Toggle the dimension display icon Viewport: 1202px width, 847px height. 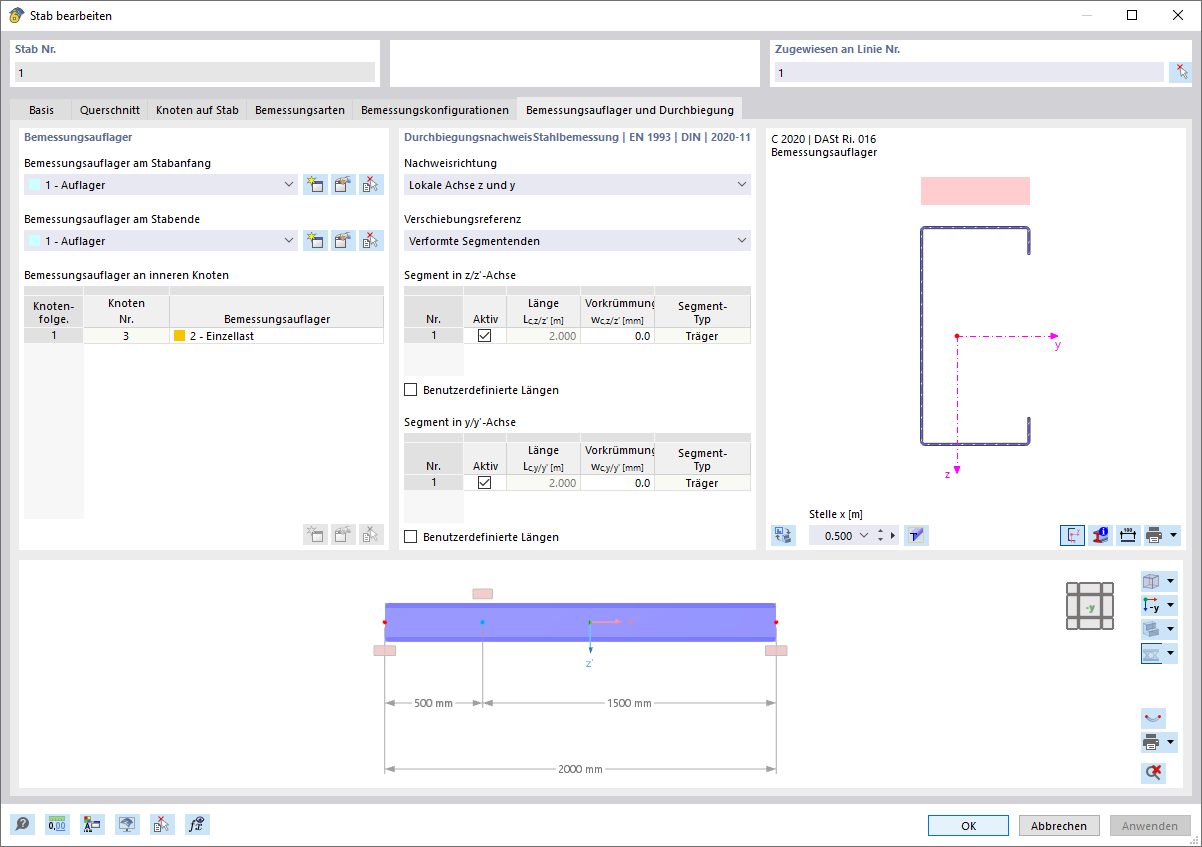[1128, 535]
